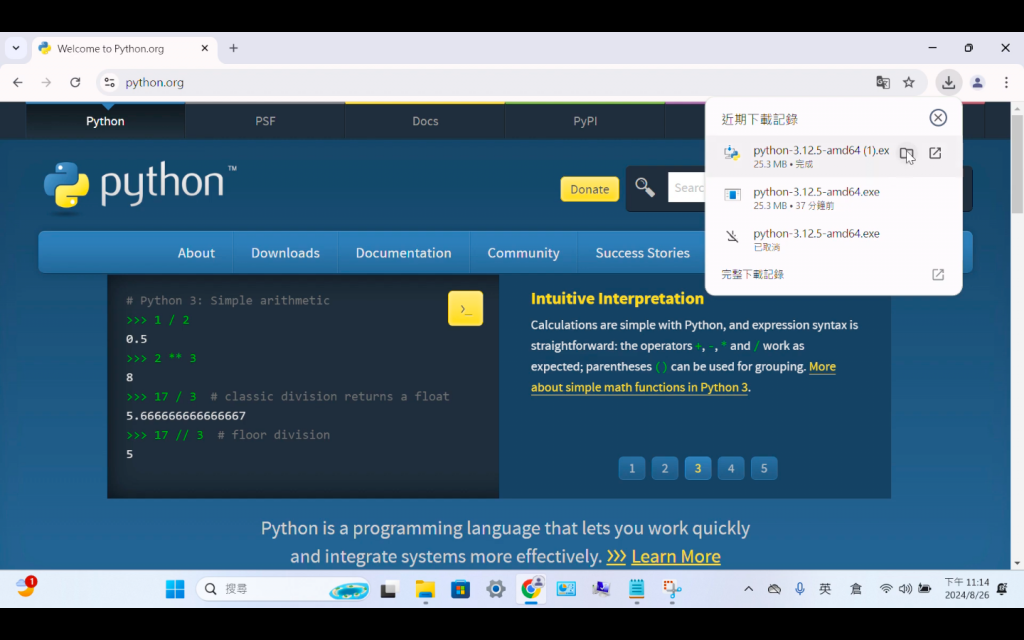The image size is (1024, 640).
Task: Go to slide 3
Action: point(697,468)
